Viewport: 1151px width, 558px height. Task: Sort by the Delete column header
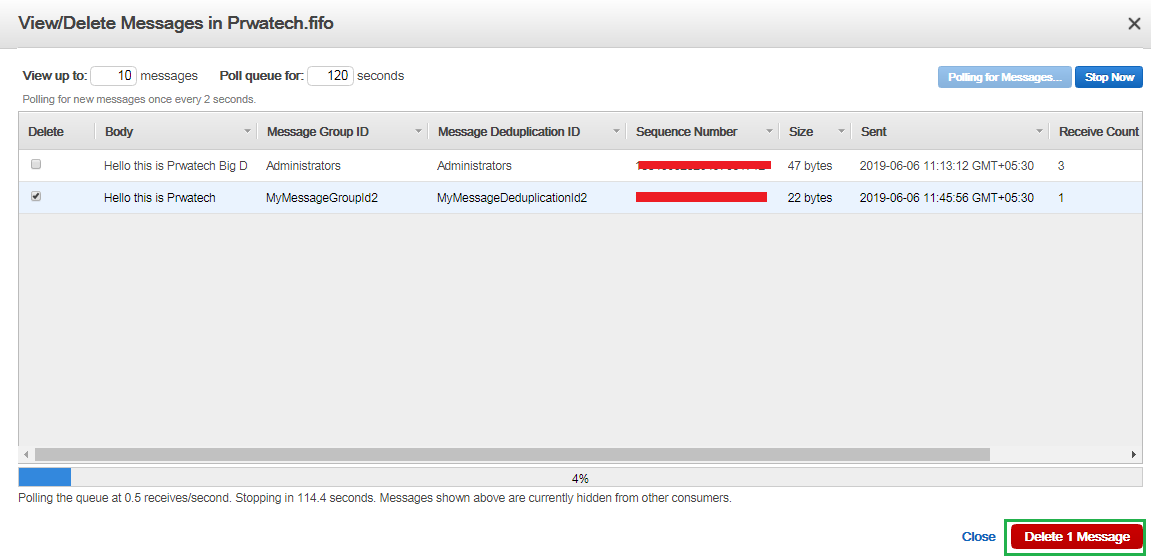coord(46,132)
